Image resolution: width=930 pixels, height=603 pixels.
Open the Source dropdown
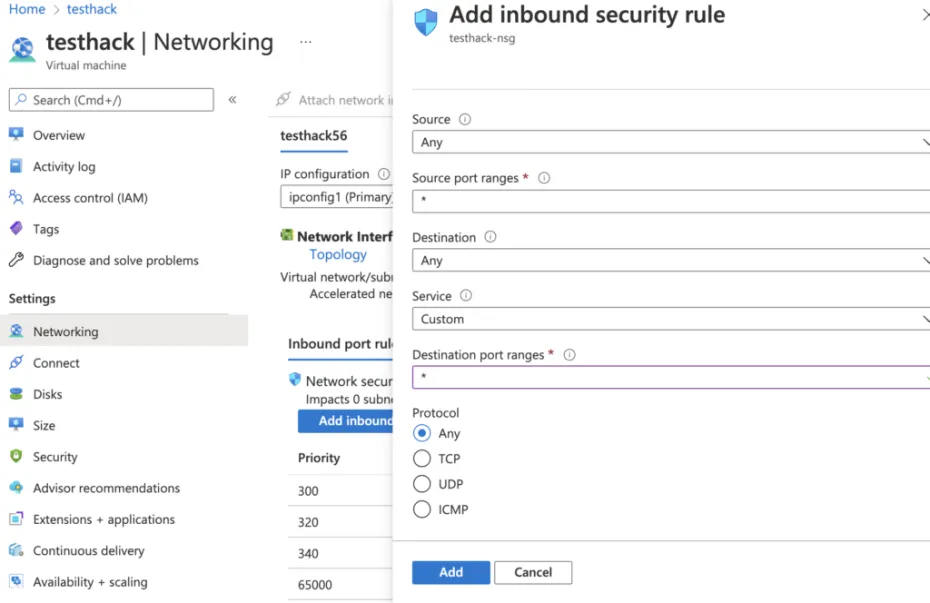pos(671,142)
